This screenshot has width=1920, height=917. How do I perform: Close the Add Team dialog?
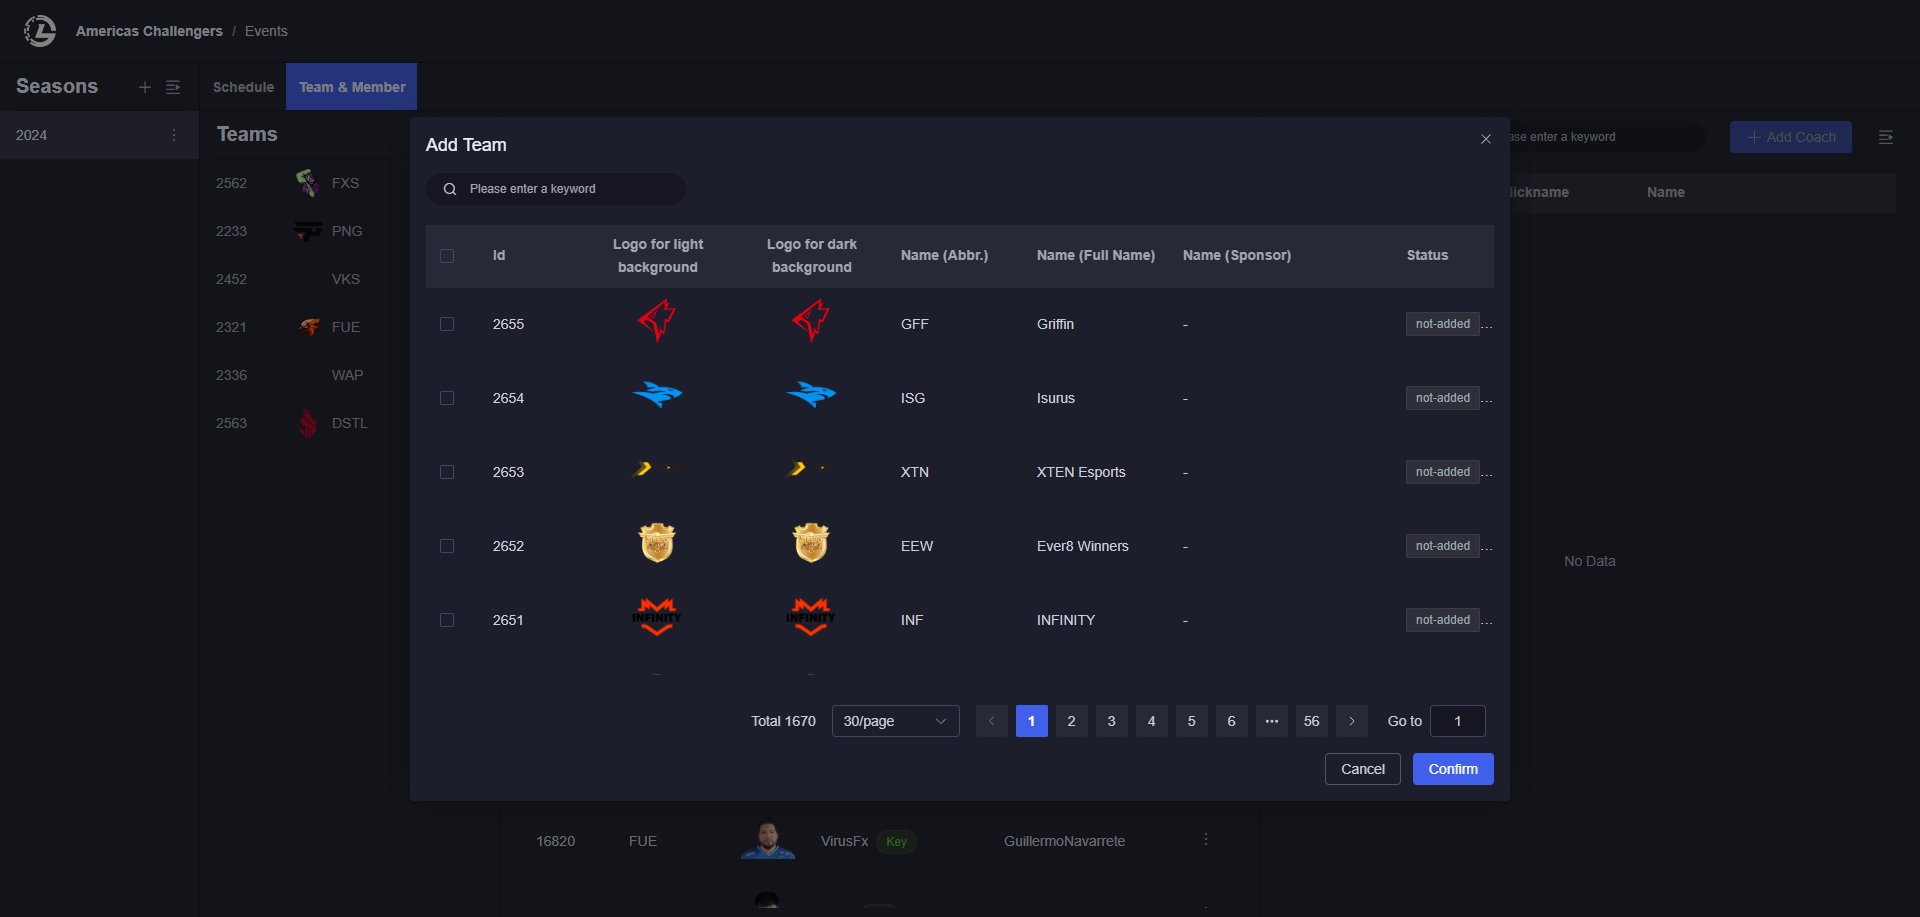(1486, 139)
